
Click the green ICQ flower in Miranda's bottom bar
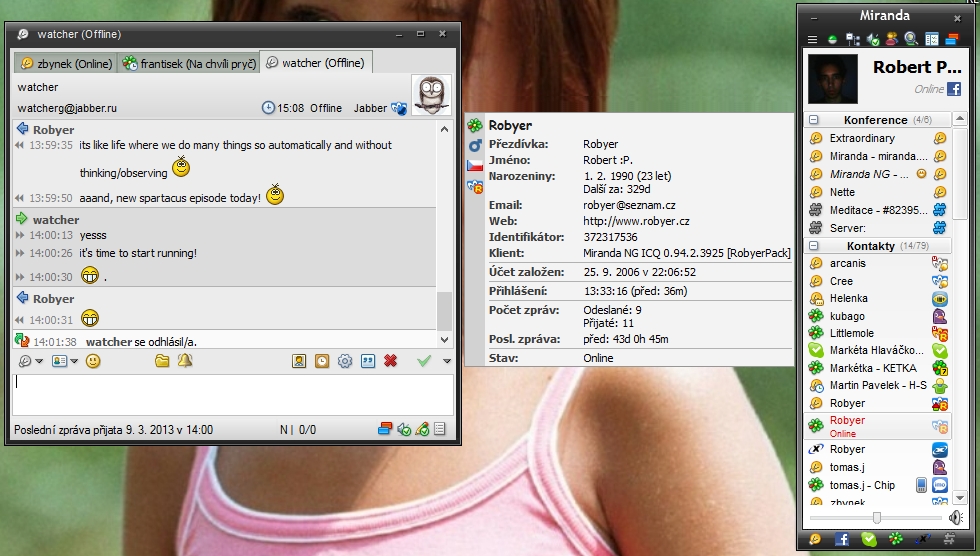895,539
